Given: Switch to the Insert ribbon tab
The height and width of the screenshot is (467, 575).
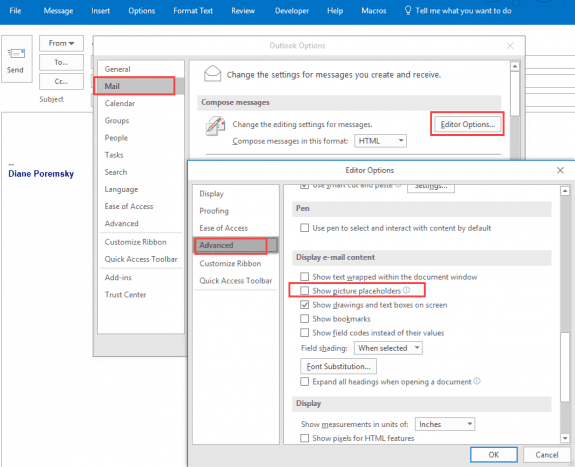Looking at the screenshot, I should coord(100,11).
